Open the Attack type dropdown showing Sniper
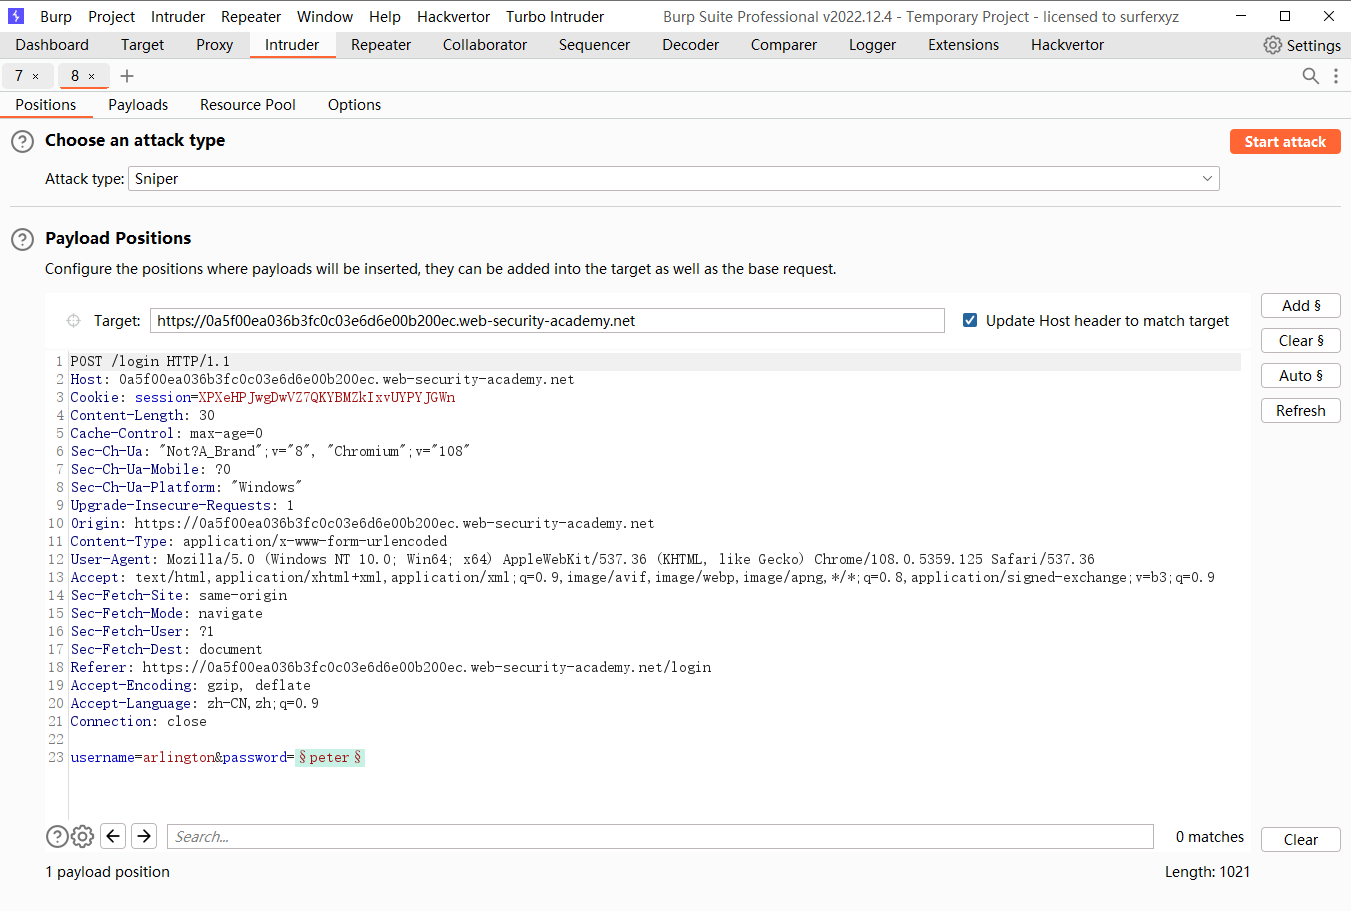The height and width of the screenshot is (911, 1351). click(x=1205, y=178)
